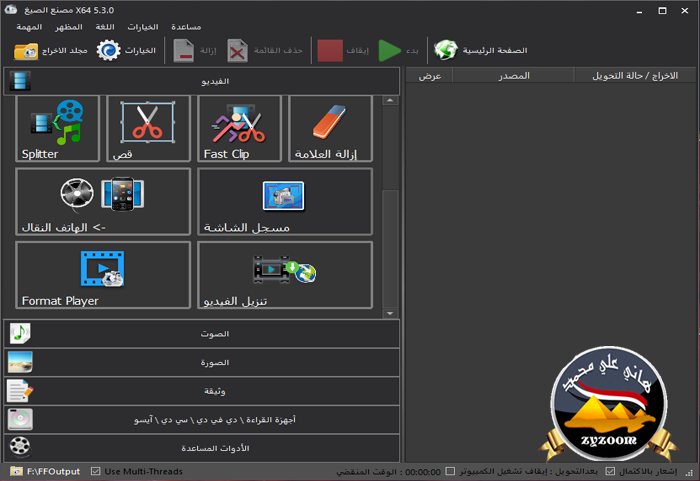Image resolution: width=700 pixels, height=481 pixels.
Task: Open the قص crop tool
Action: pyautogui.click(x=149, y=129)
